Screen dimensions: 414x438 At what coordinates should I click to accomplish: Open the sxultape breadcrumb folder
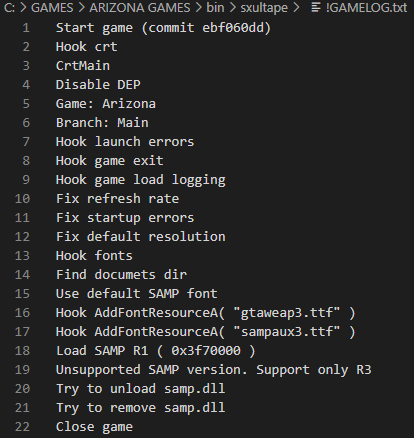tap(264, 8)
